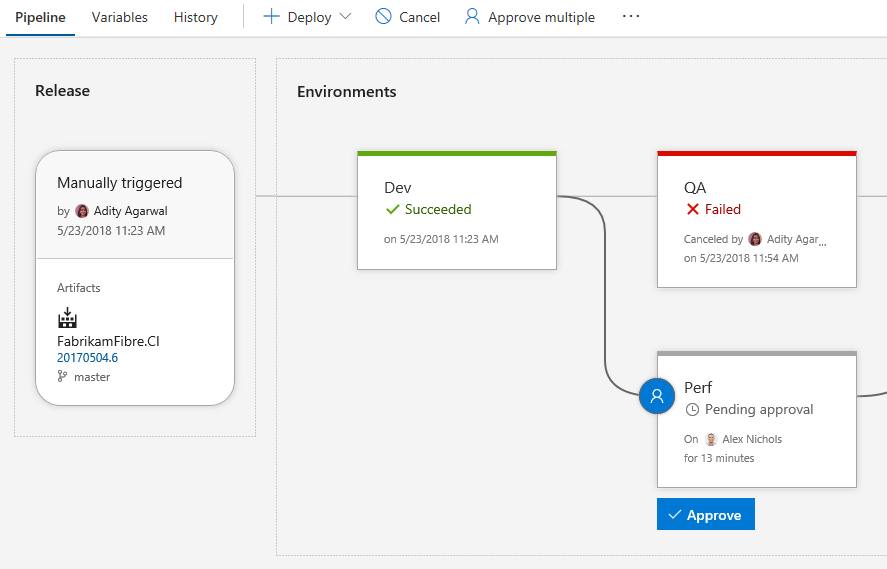Click the Approve multiple person icon
The height and width of the screenshot is (569, 887).
[472, 17]
